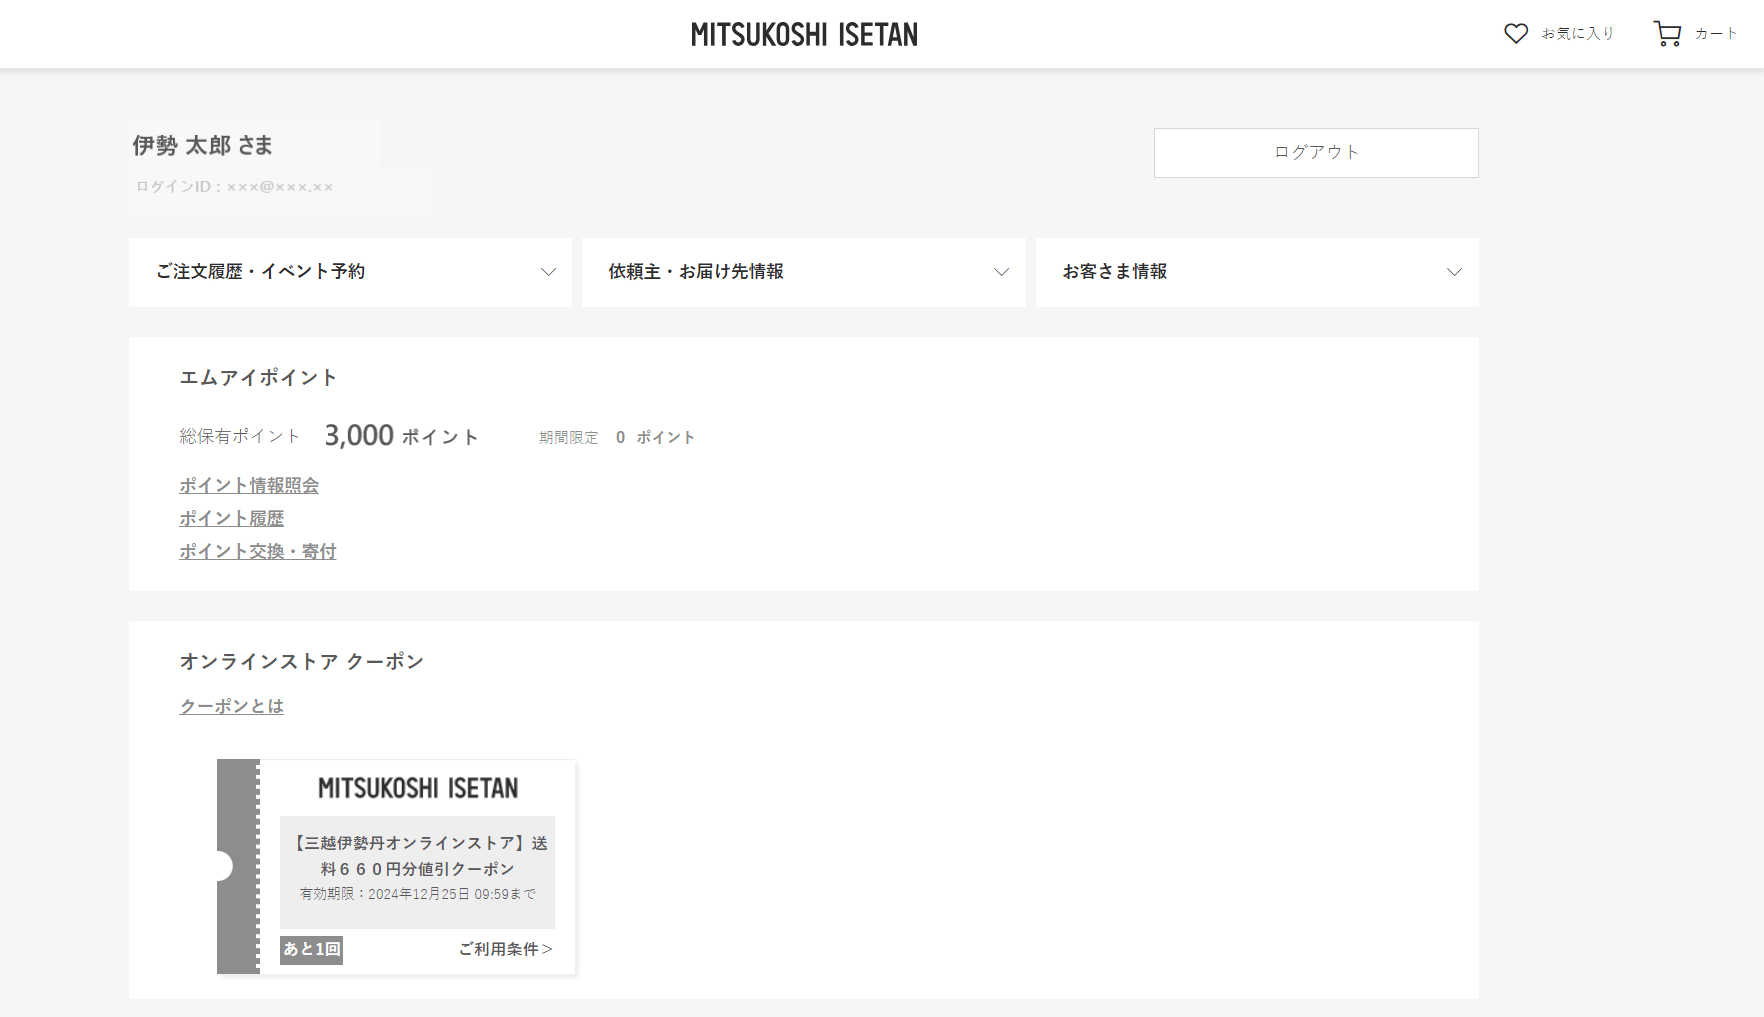Viewport: 1764px width, 1017px height.
Task: Expand 依頼主・お届け先情報 menu
Action: click(x=804, y=272)
